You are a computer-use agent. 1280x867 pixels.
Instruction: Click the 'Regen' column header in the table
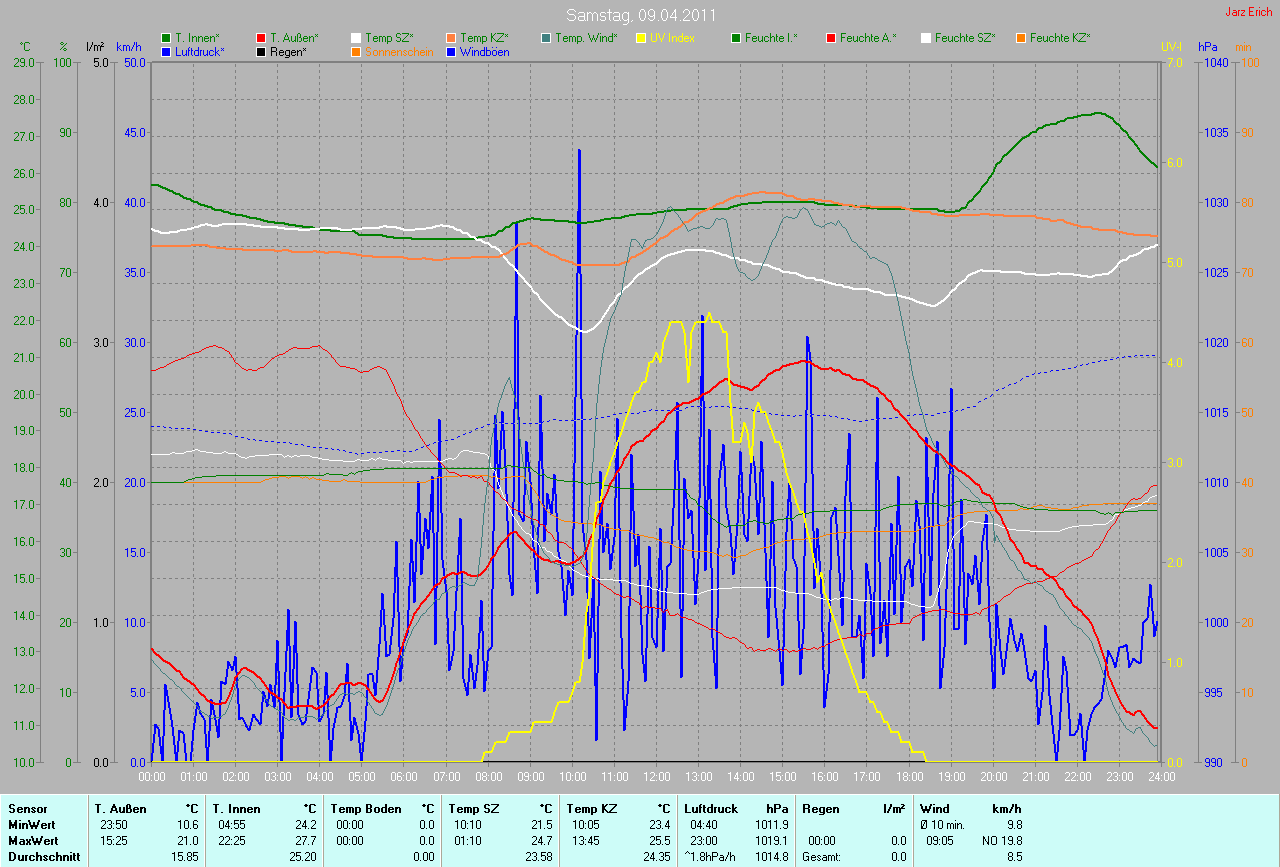tap(819, 808)
